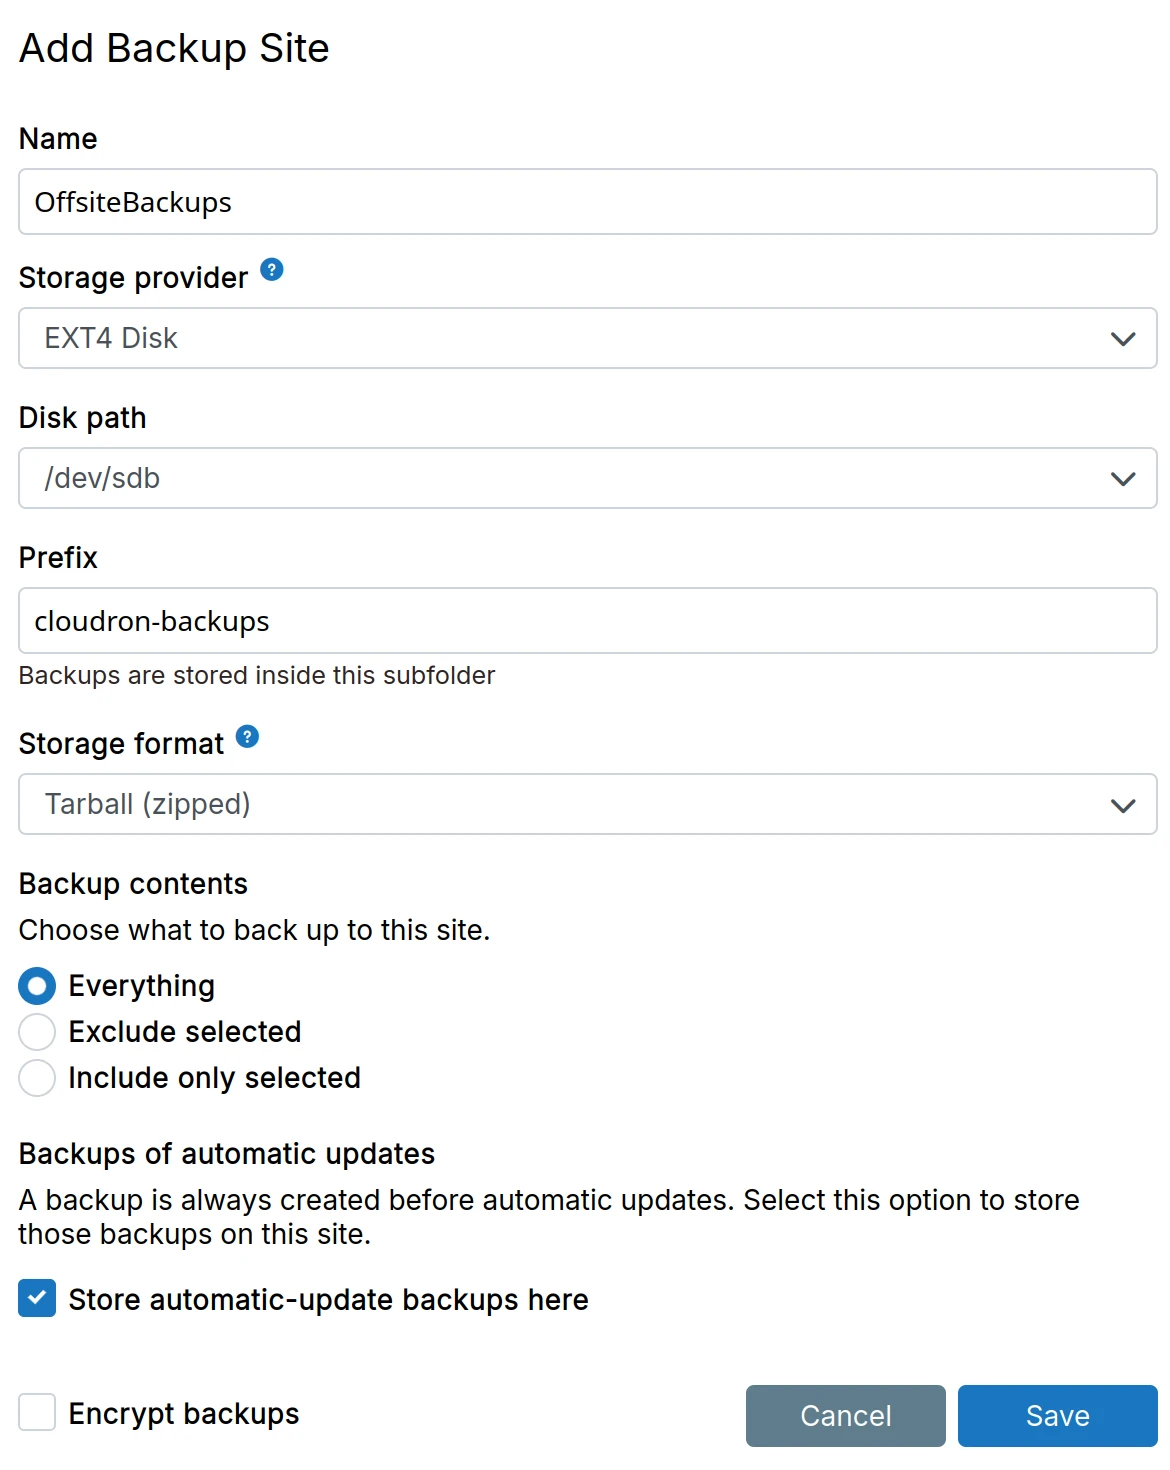The image size is (1170, 1470).
Task: Click the Store automatic-update backups here label
Action: (328, 1300)
